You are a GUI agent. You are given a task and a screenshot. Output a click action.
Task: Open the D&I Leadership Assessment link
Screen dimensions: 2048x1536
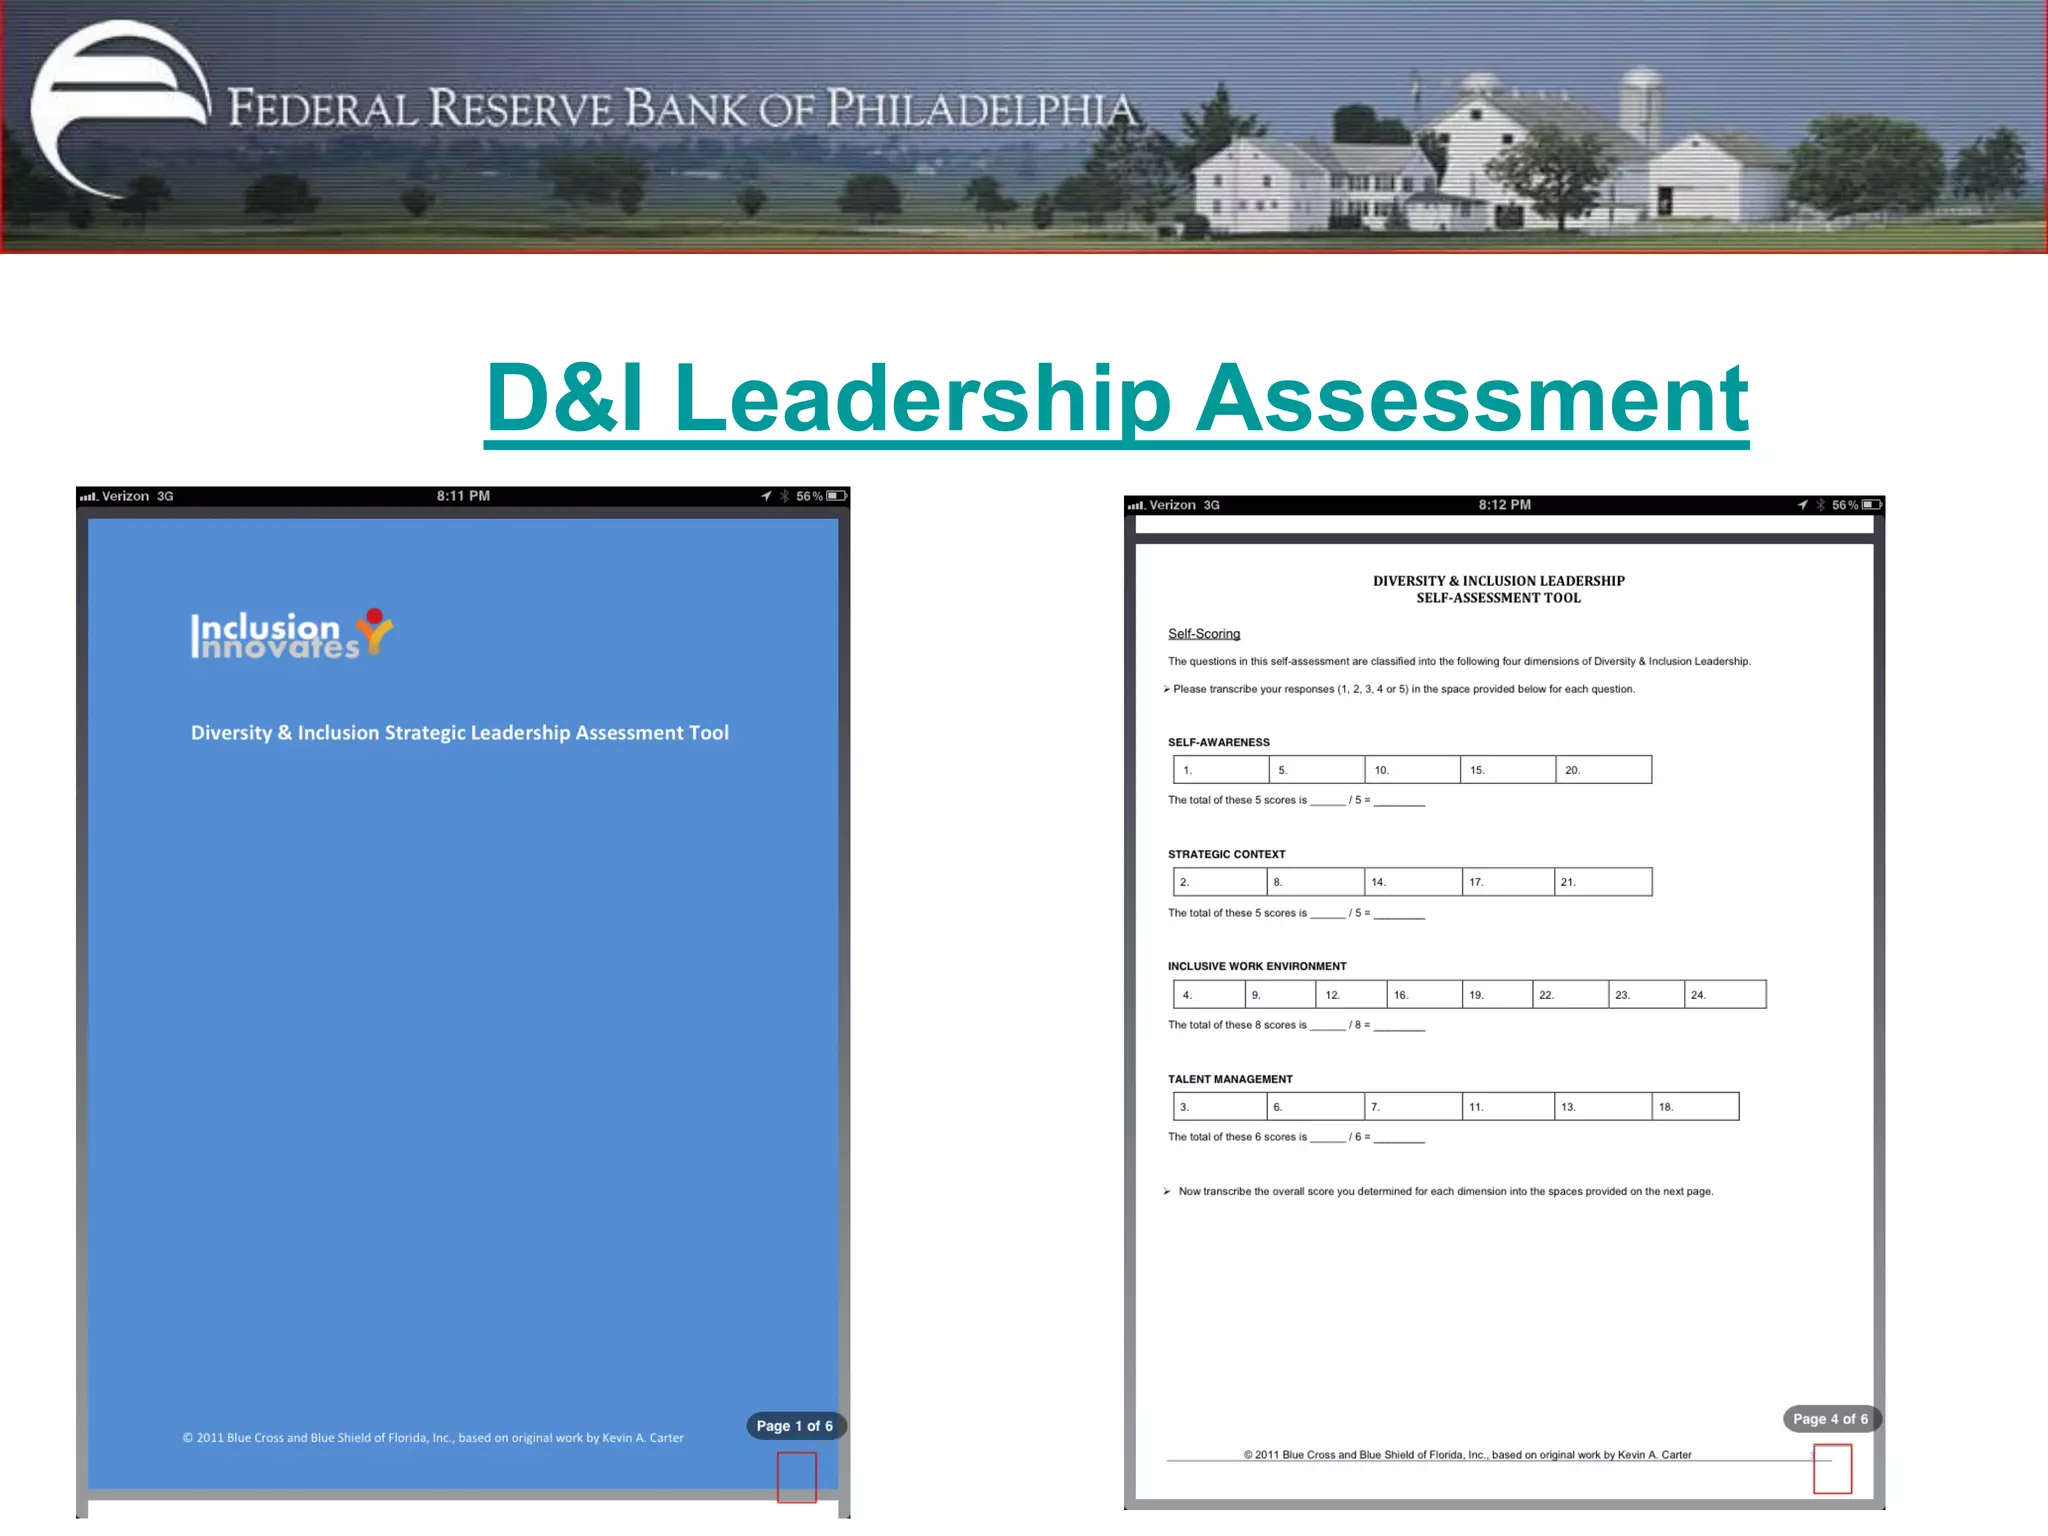click(1116, 400)
